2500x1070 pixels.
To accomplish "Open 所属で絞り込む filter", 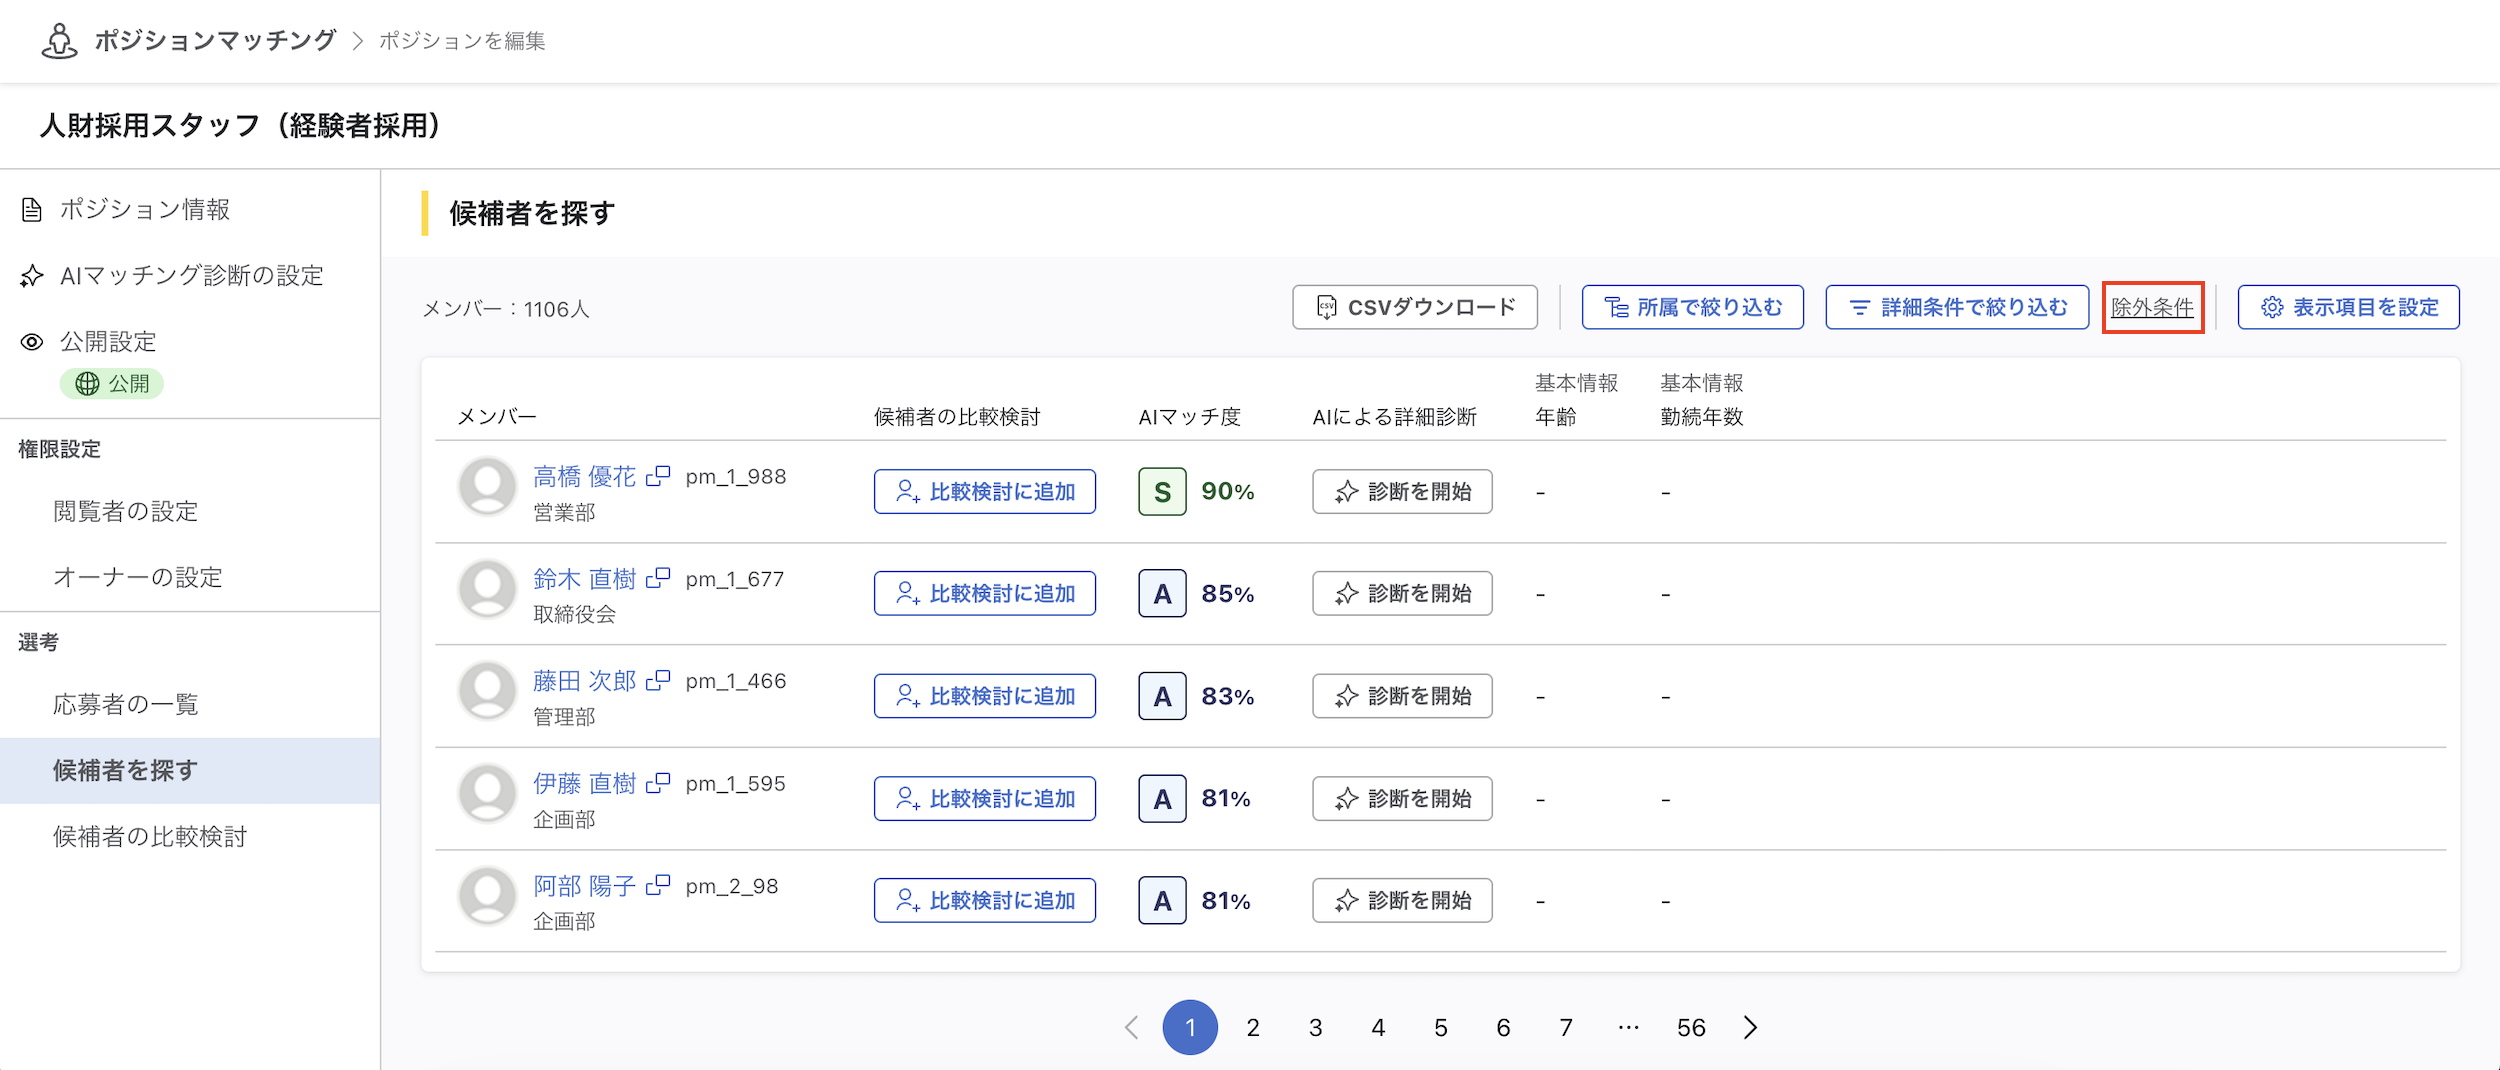I will pyautogui.click(x=1692, y=307).
